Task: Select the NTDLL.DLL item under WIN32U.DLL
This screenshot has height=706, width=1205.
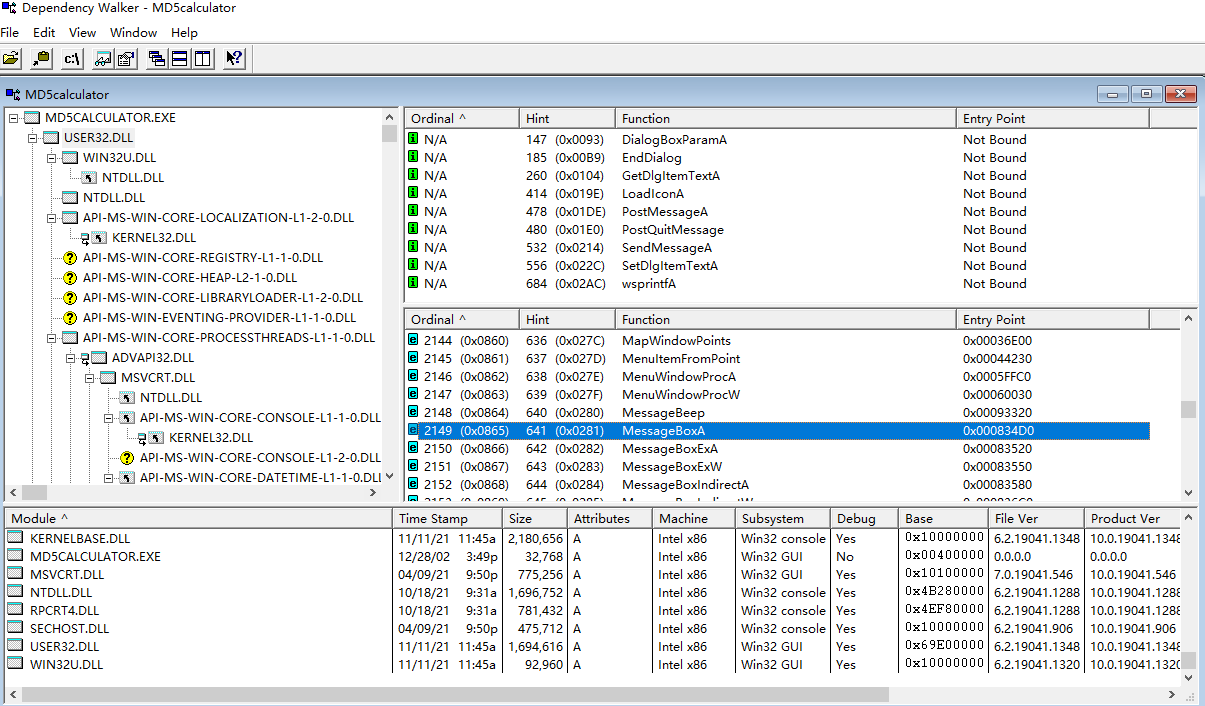Action: click(133, 178)
